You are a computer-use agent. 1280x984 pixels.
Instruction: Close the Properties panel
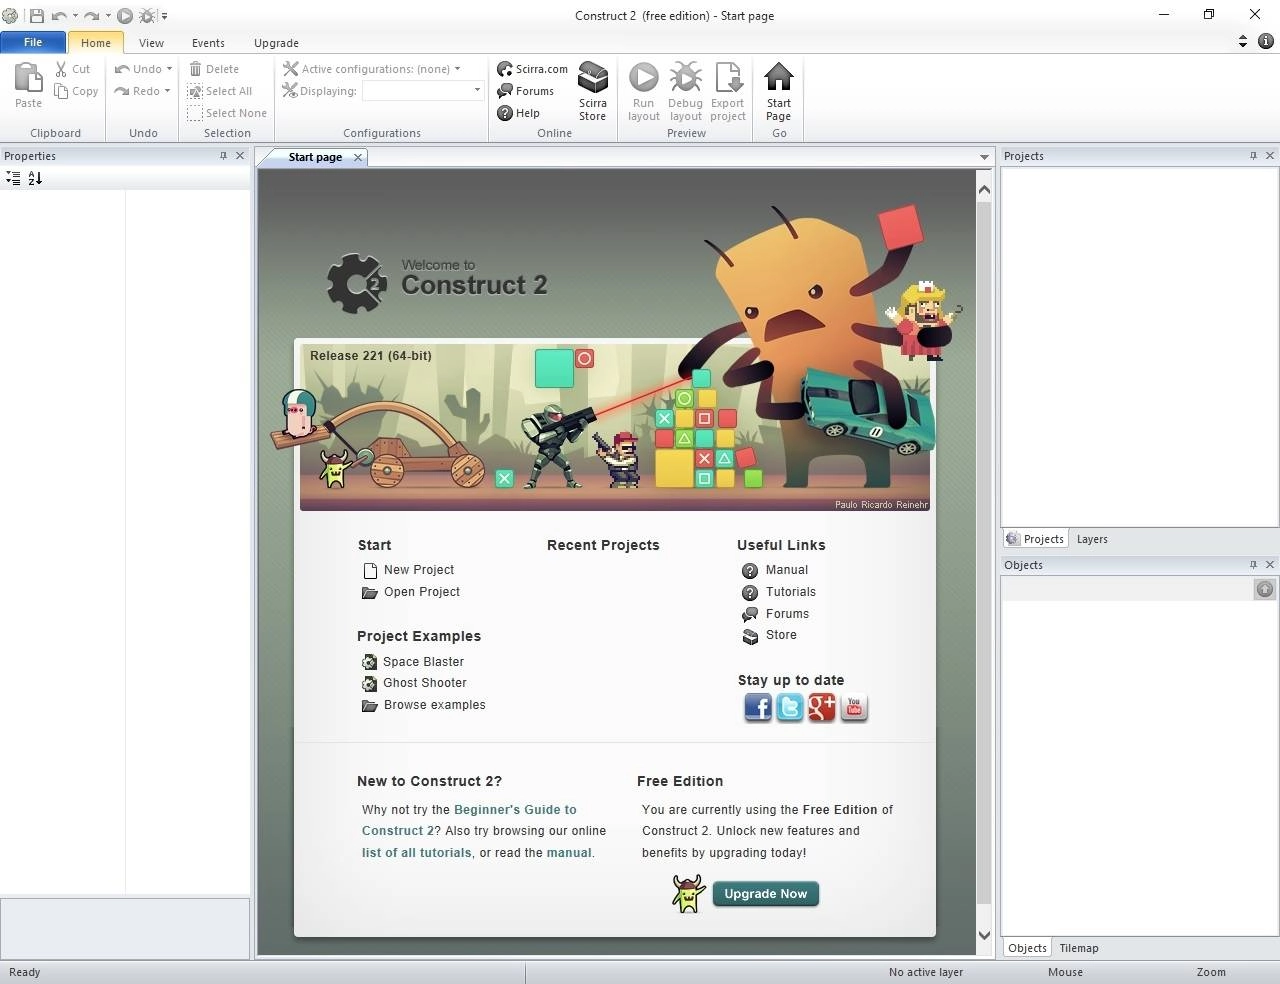(x=240, y=155)
